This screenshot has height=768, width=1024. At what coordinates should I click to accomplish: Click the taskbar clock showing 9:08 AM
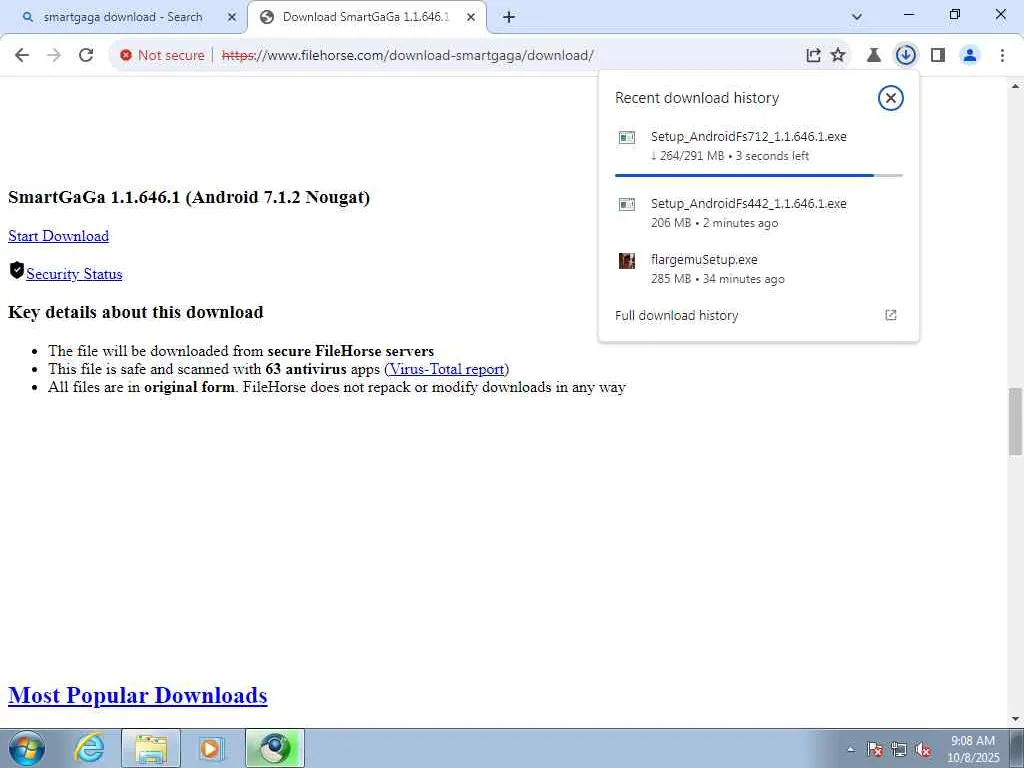973,749
